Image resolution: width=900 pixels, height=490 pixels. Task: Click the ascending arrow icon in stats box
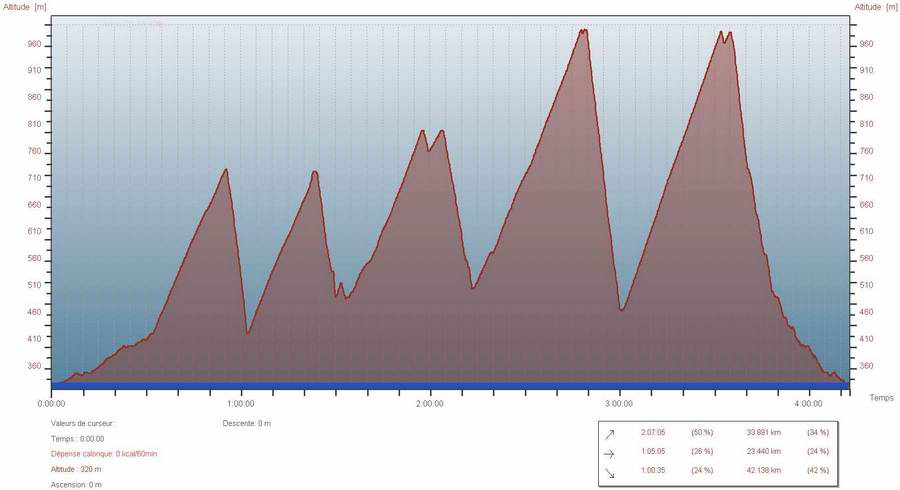609,433
